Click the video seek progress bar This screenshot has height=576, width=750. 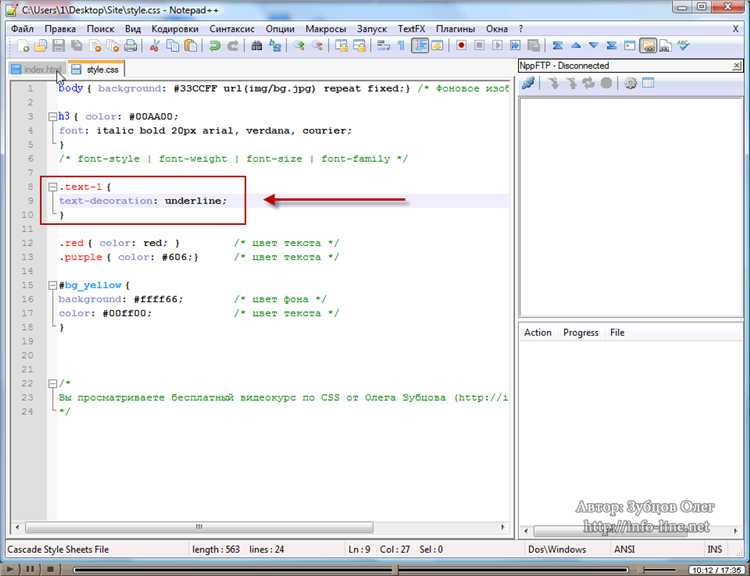pos(353,570)
